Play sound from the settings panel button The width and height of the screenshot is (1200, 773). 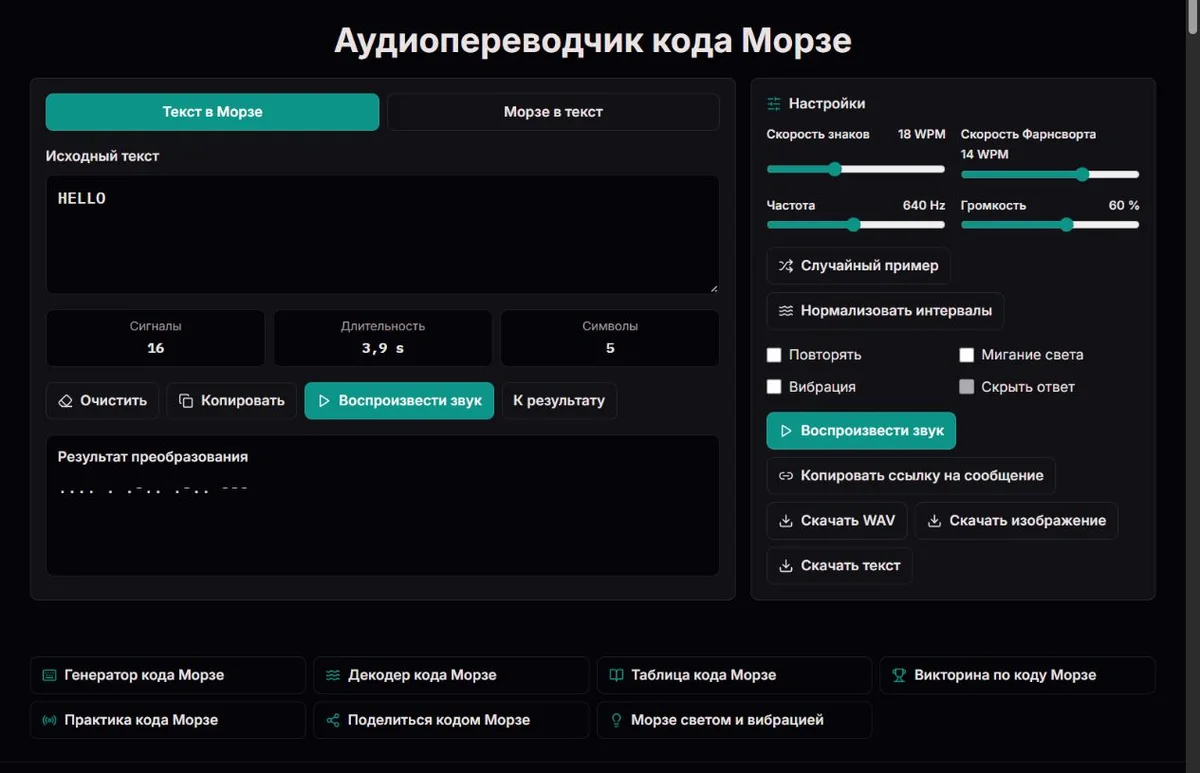(861, 431)
